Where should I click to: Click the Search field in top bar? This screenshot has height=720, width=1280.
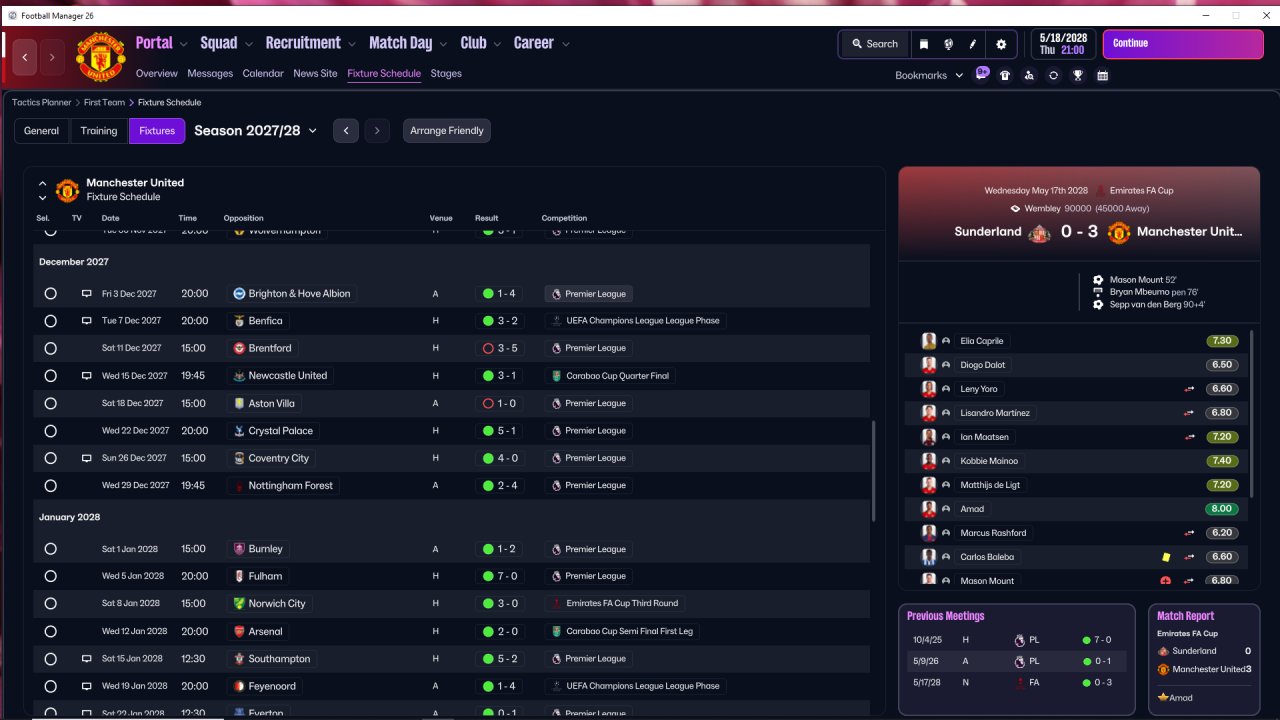coord(875,44)
